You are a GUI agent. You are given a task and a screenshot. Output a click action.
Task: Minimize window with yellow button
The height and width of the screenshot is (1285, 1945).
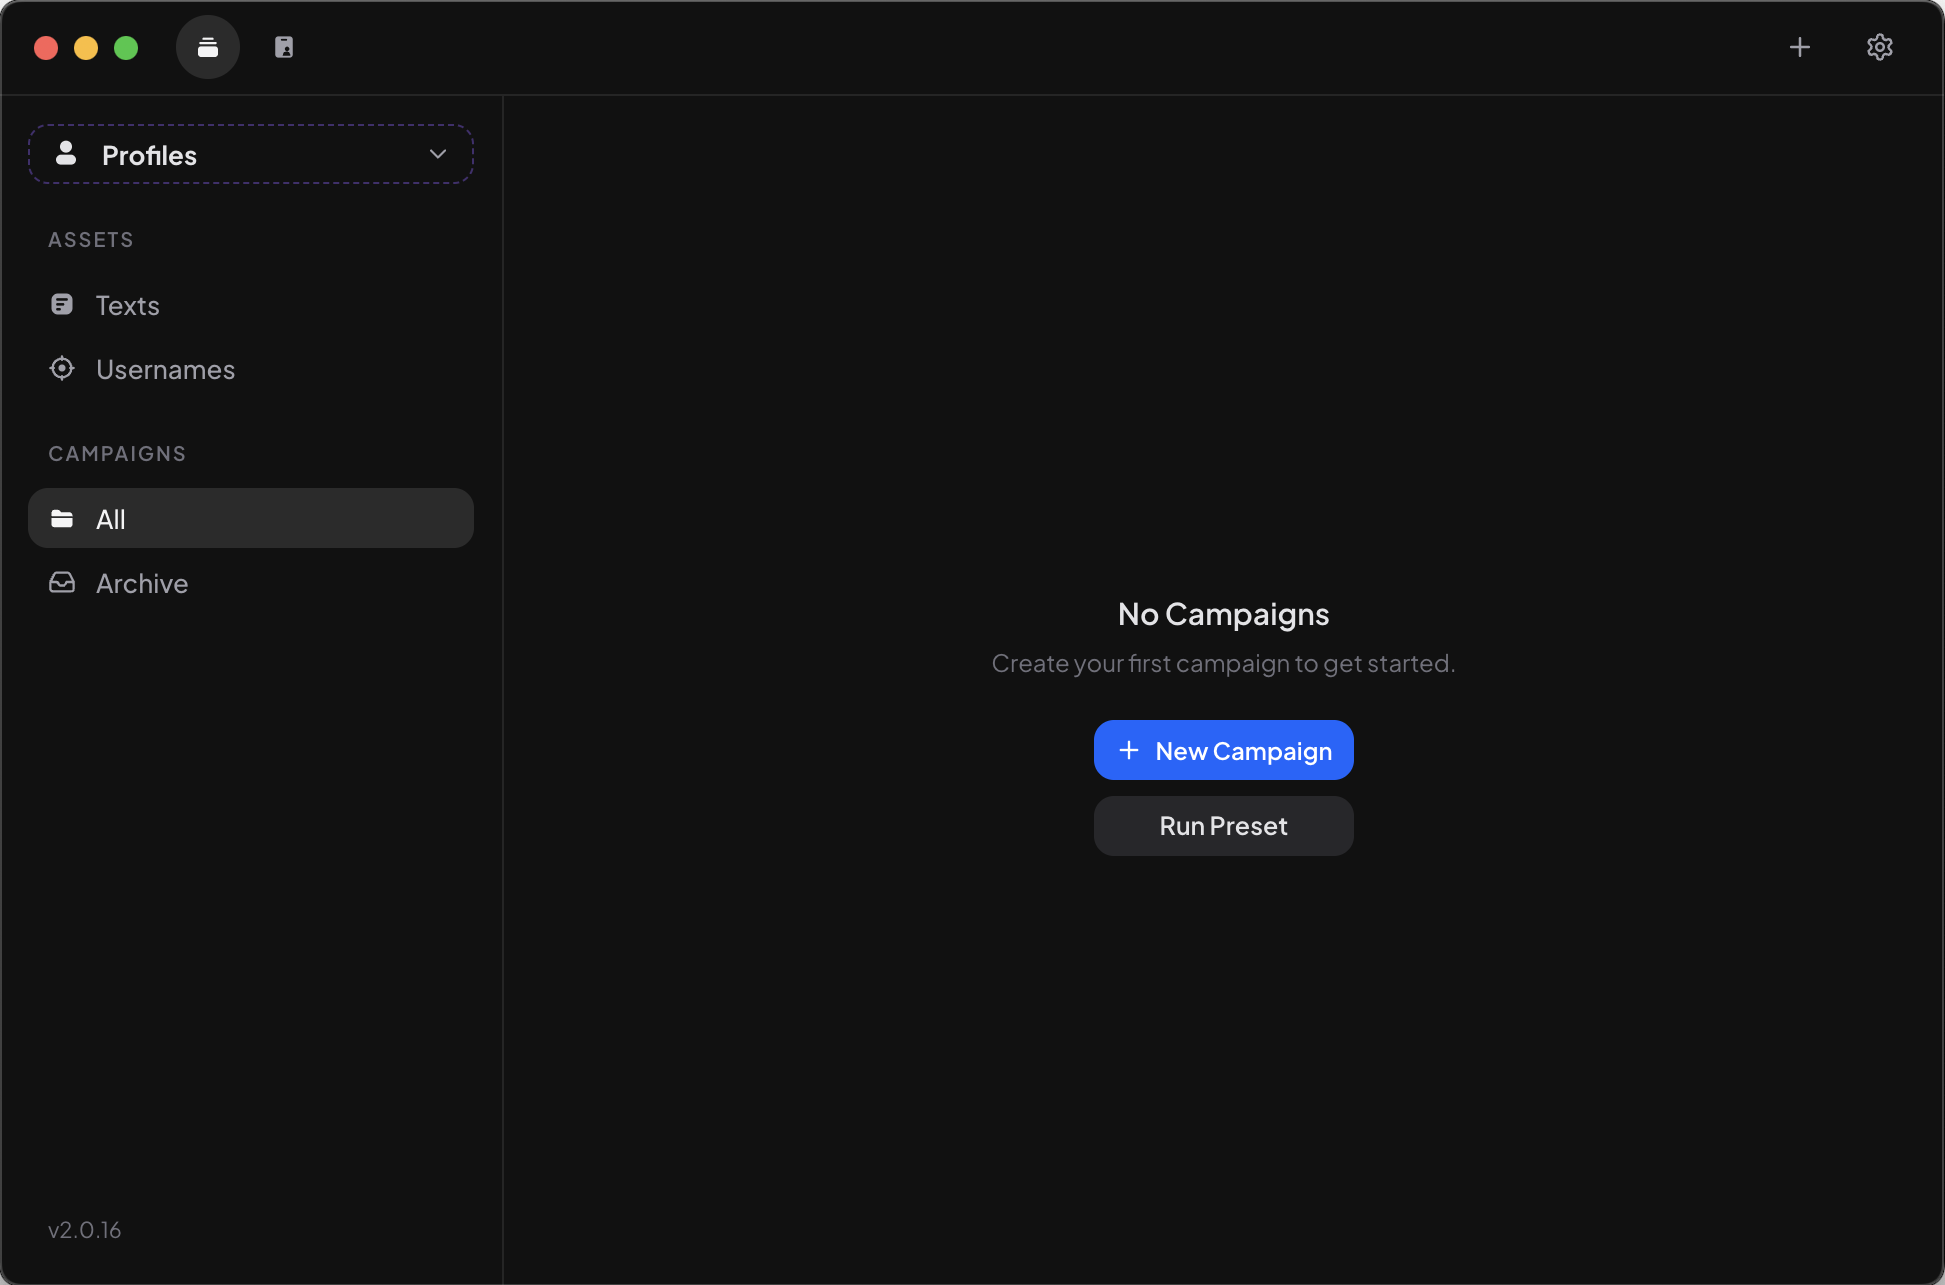86,48
